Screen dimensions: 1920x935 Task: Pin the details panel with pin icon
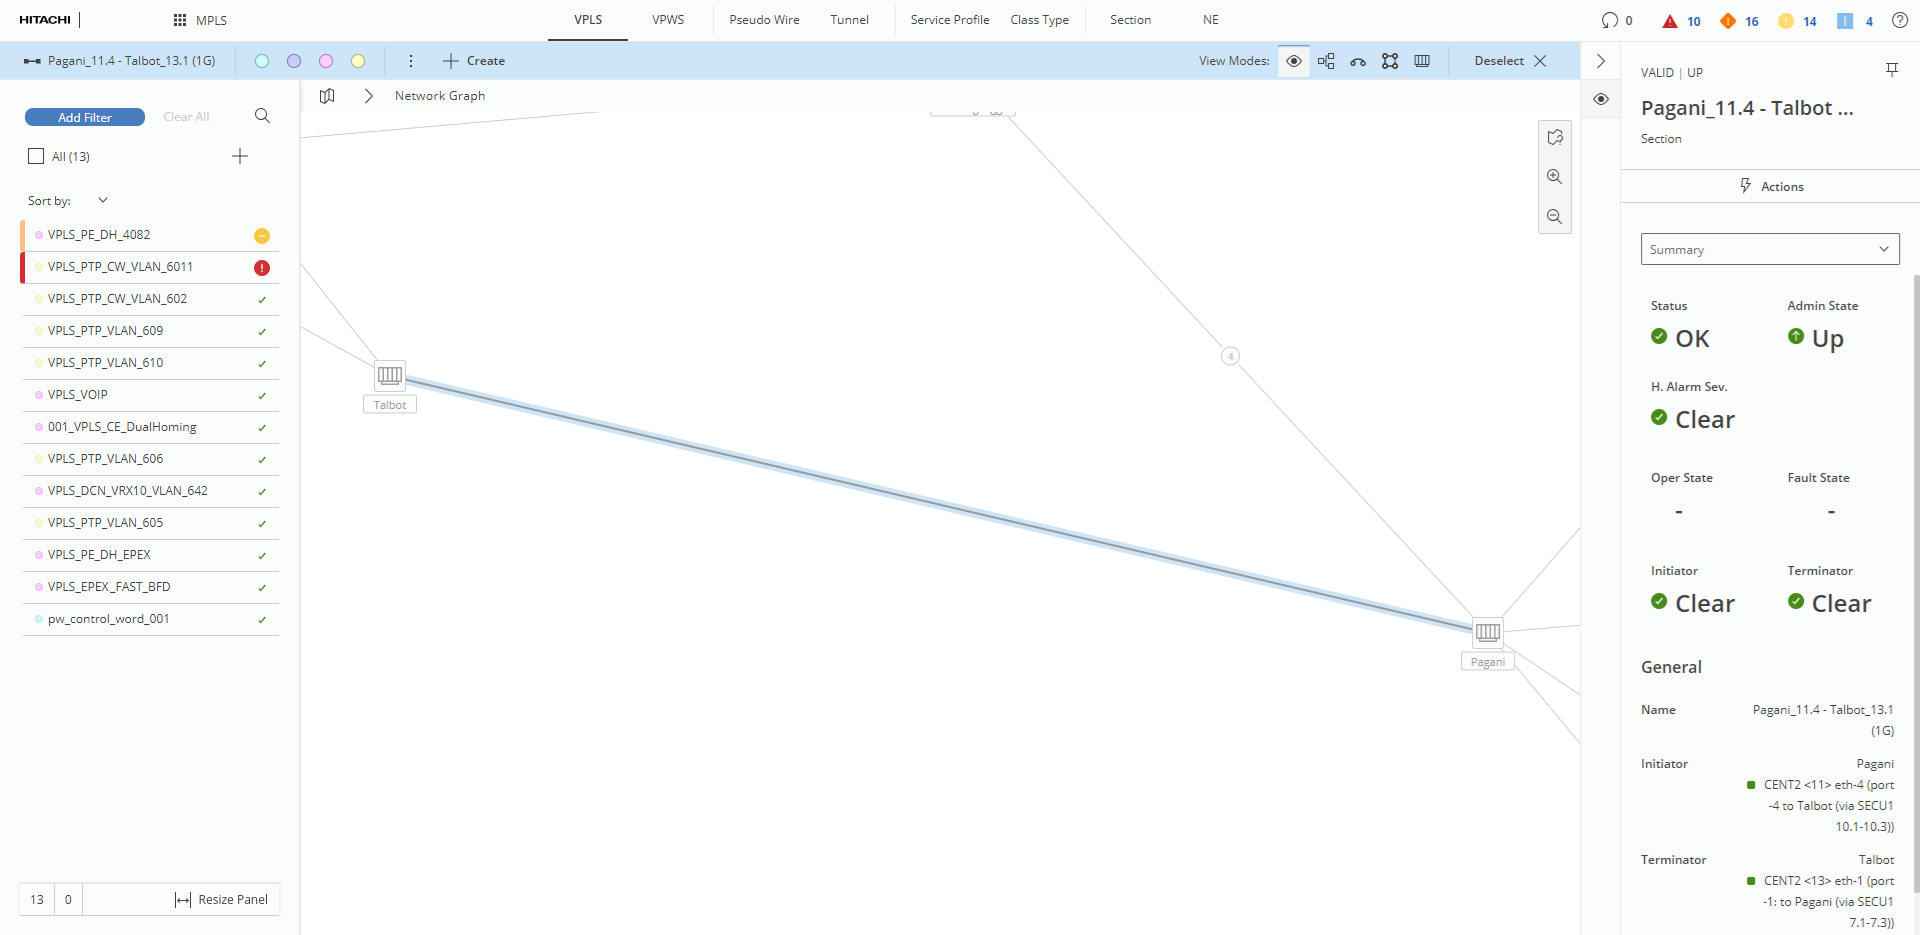(x=1891, y=69)
